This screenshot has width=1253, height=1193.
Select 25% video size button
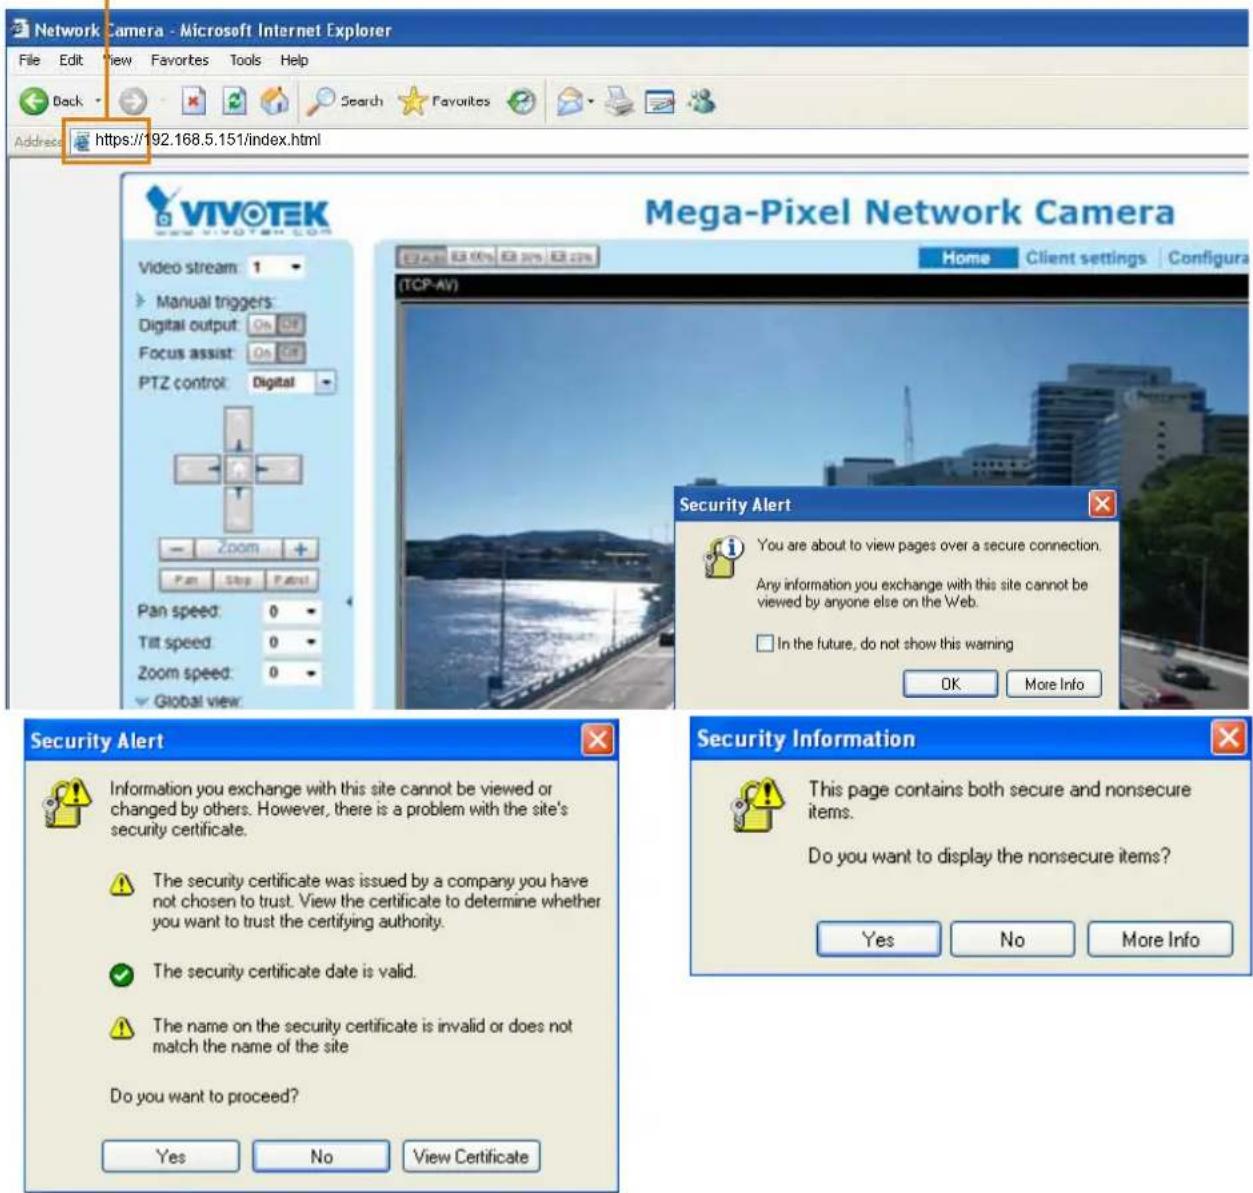point(571,257)
